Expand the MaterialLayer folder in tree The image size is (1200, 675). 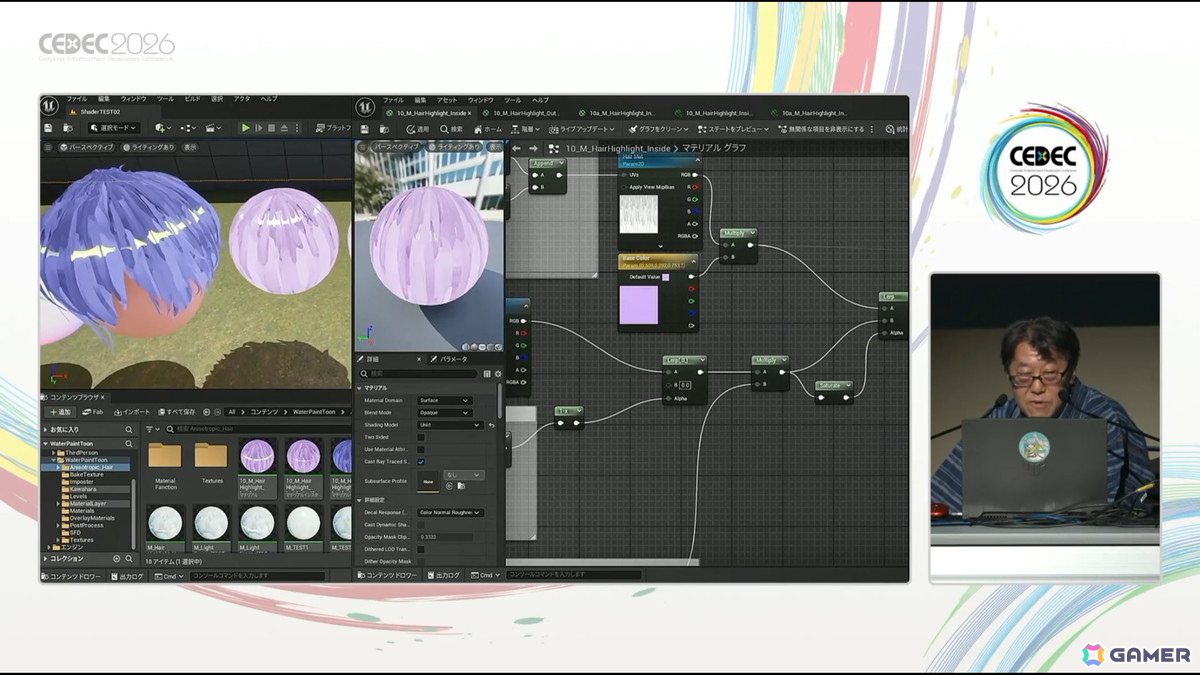(58, 503)
